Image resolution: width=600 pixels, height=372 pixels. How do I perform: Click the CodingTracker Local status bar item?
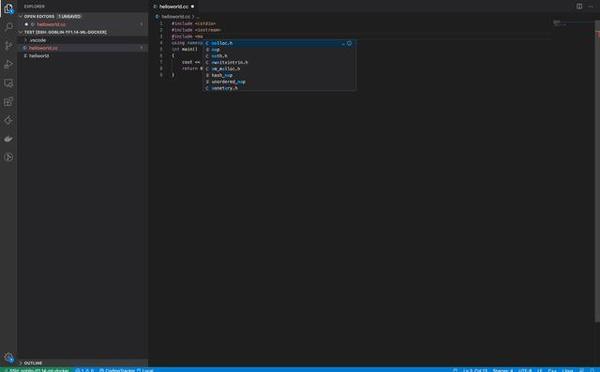(126, 370)
